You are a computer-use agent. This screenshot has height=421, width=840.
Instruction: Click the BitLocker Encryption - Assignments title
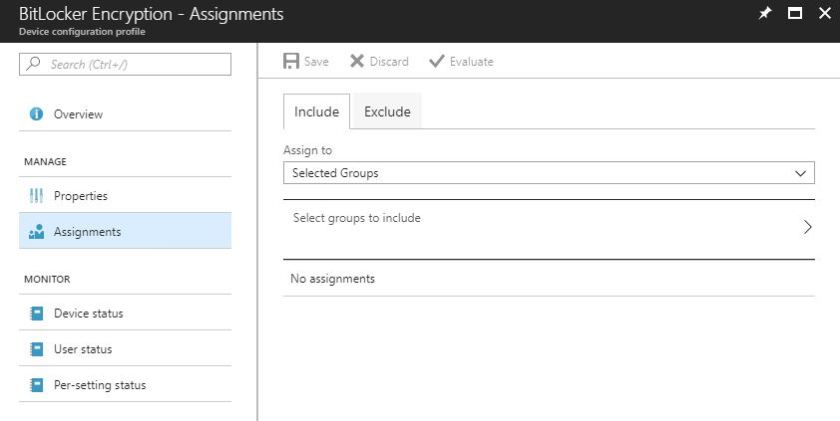click(151, 14)
